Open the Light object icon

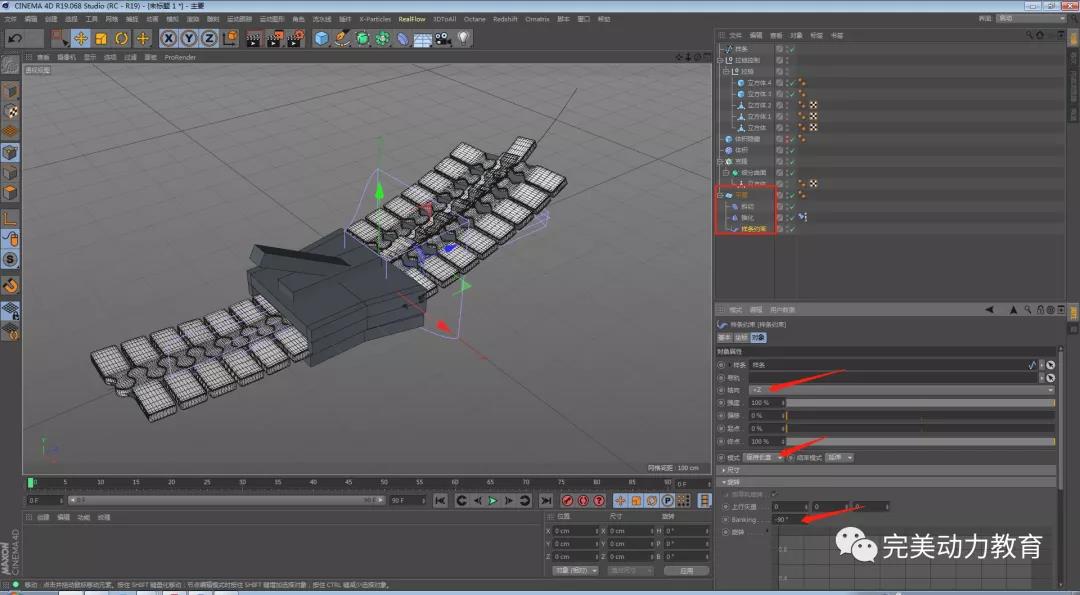(464, 38)
